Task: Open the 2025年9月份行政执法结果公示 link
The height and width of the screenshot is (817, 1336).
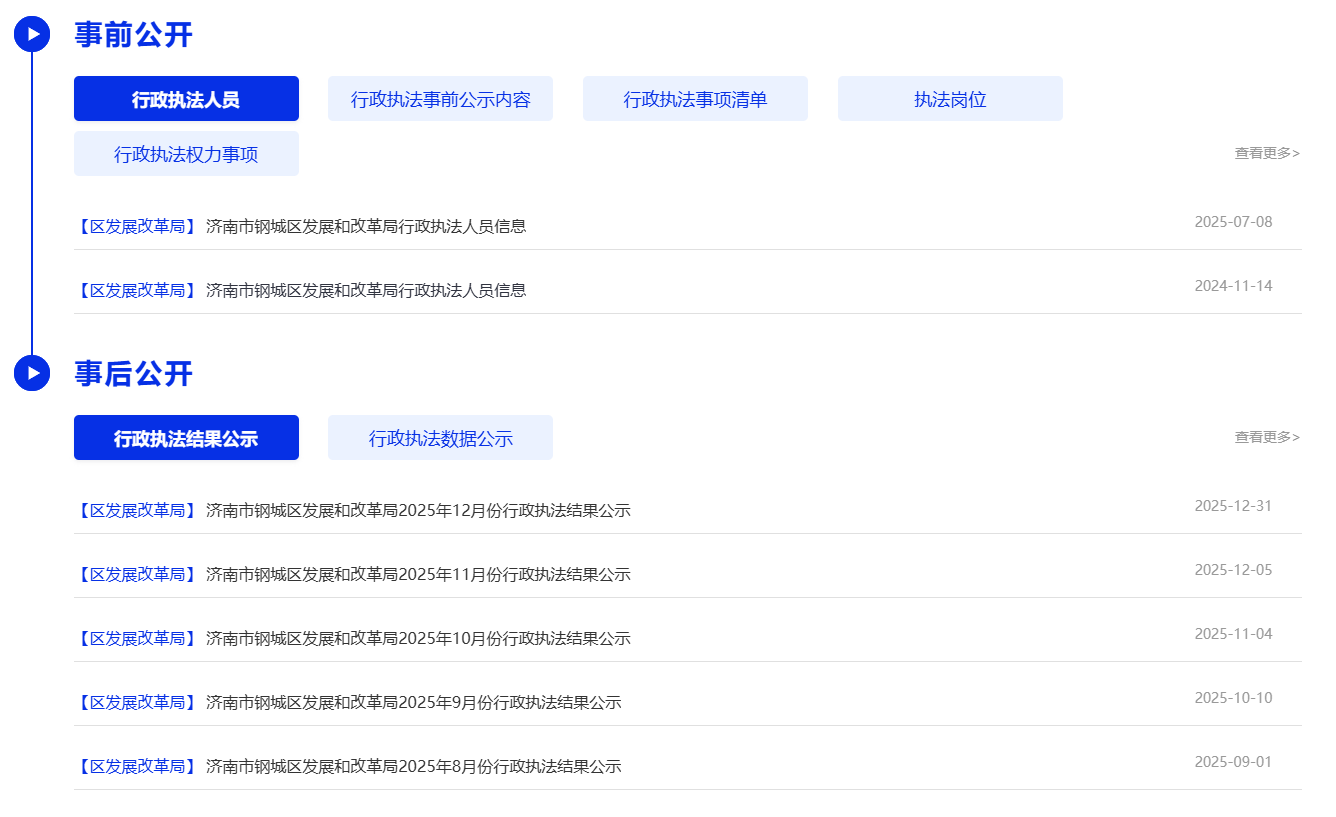Action: [x=413, y=703]
